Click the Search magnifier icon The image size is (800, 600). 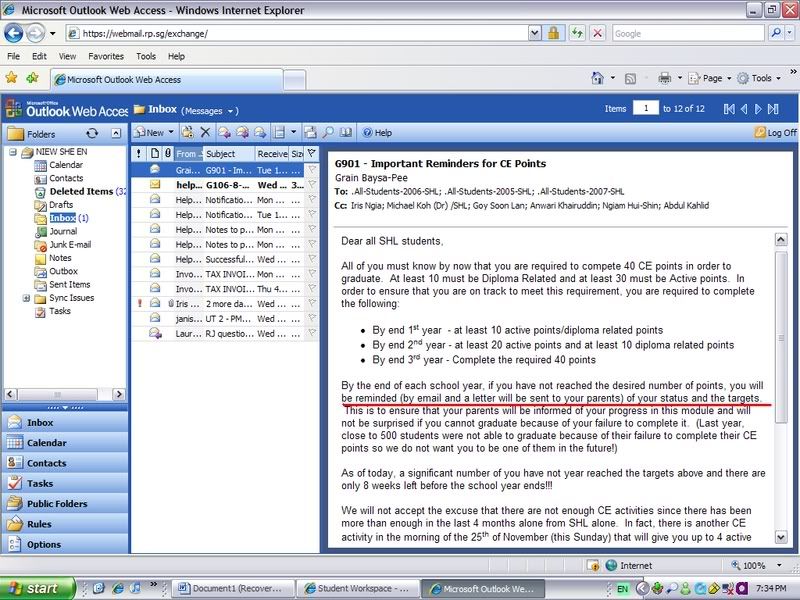328,132
